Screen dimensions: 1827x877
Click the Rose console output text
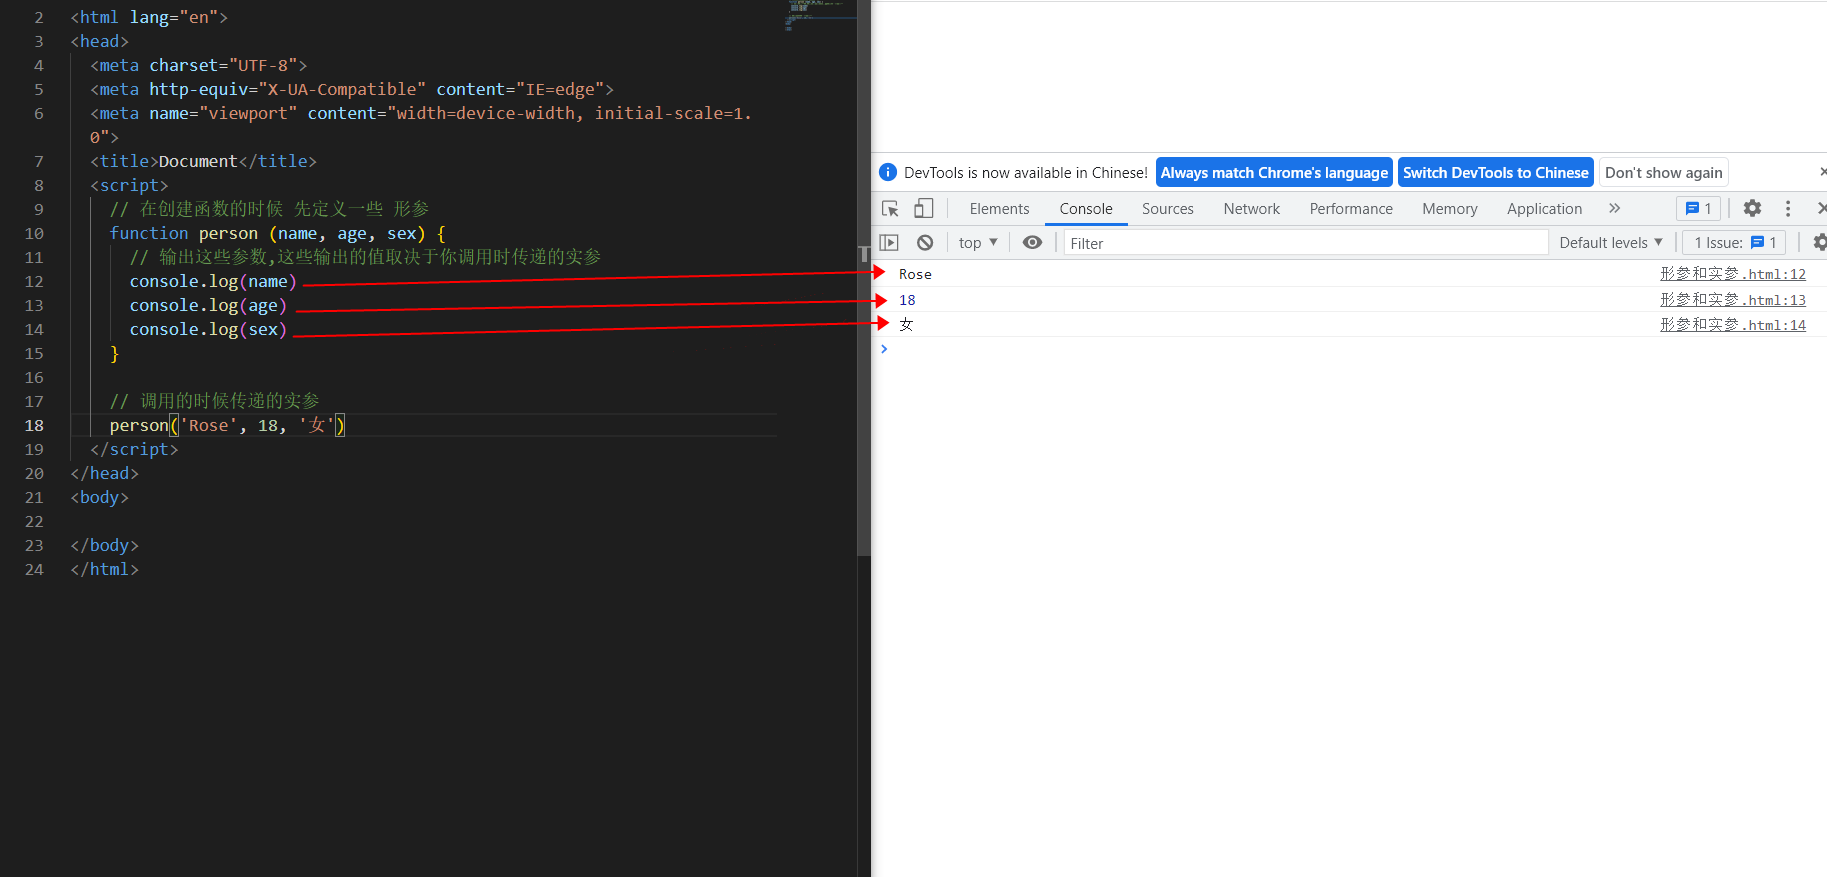[915, 274]
